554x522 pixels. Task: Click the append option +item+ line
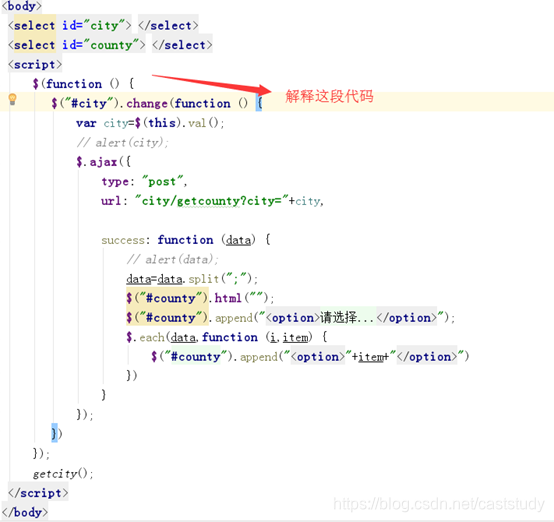pos(310,357)
